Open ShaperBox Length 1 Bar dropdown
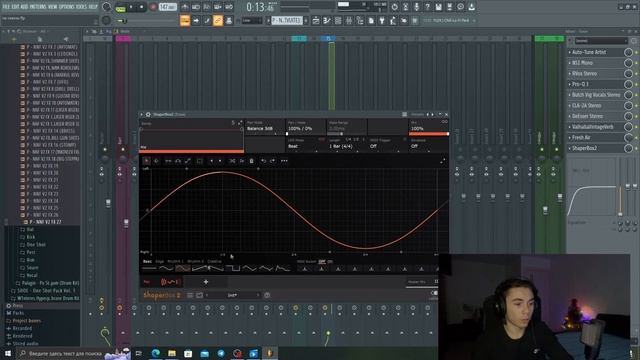This screenshot has width=640, height=360. pyautogui.click(x=346, y=144)
